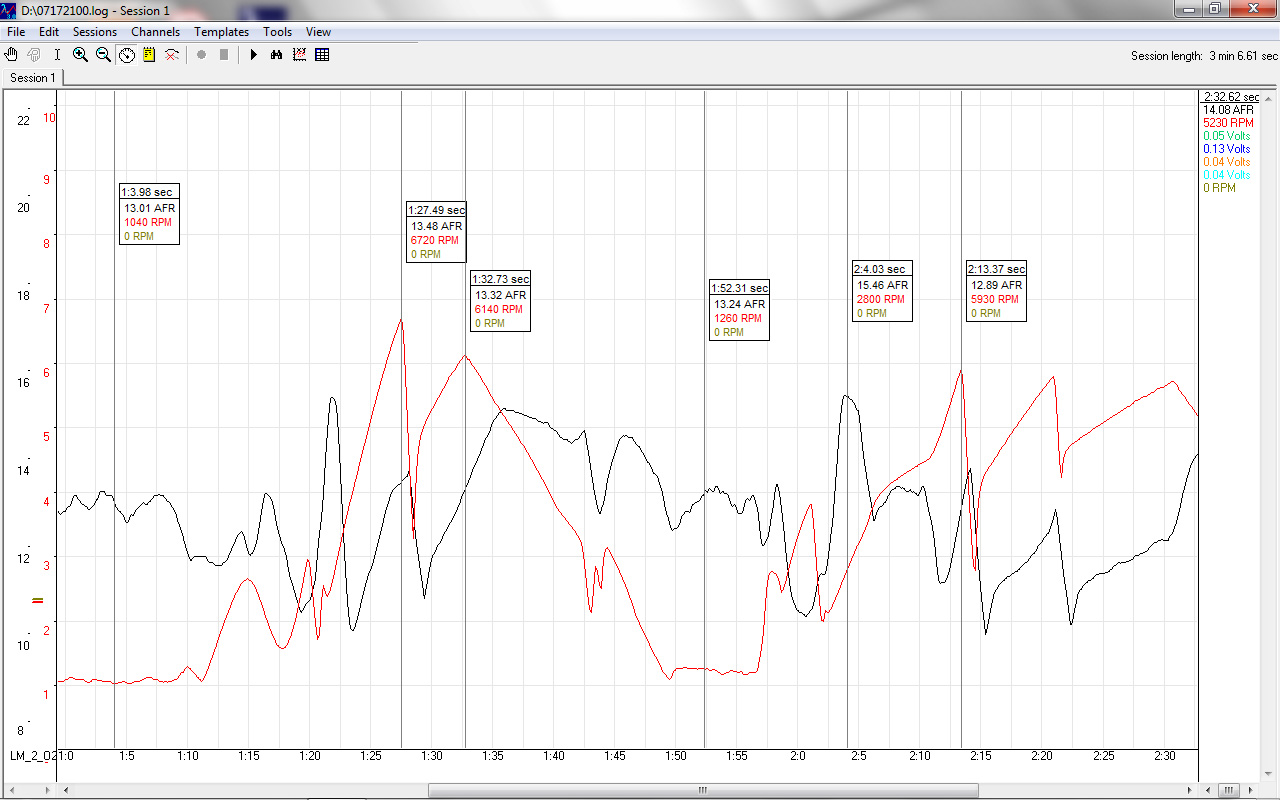This screenshot has height=800, width=1280.
Task: Click the horizontal timeline scrollbar thumb
Action: click(703, 790)
